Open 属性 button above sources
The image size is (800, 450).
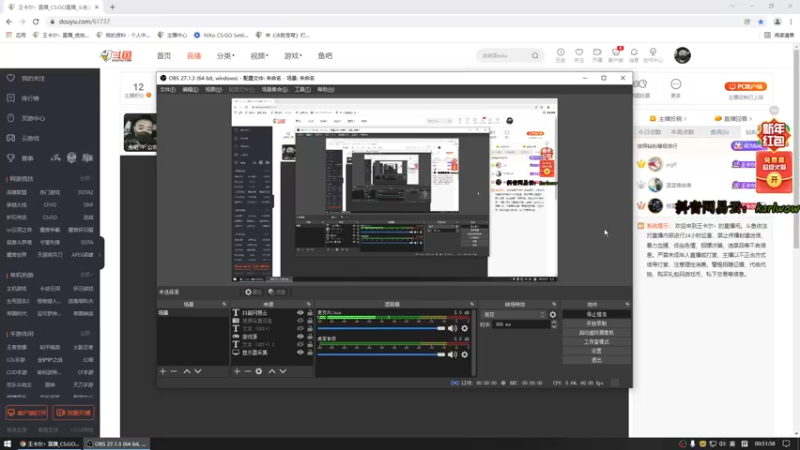[x=253, y=292]
